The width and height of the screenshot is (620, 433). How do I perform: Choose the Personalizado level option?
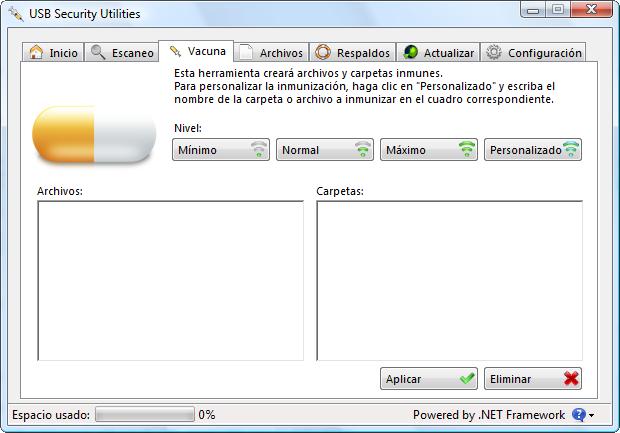coord(533,149)
